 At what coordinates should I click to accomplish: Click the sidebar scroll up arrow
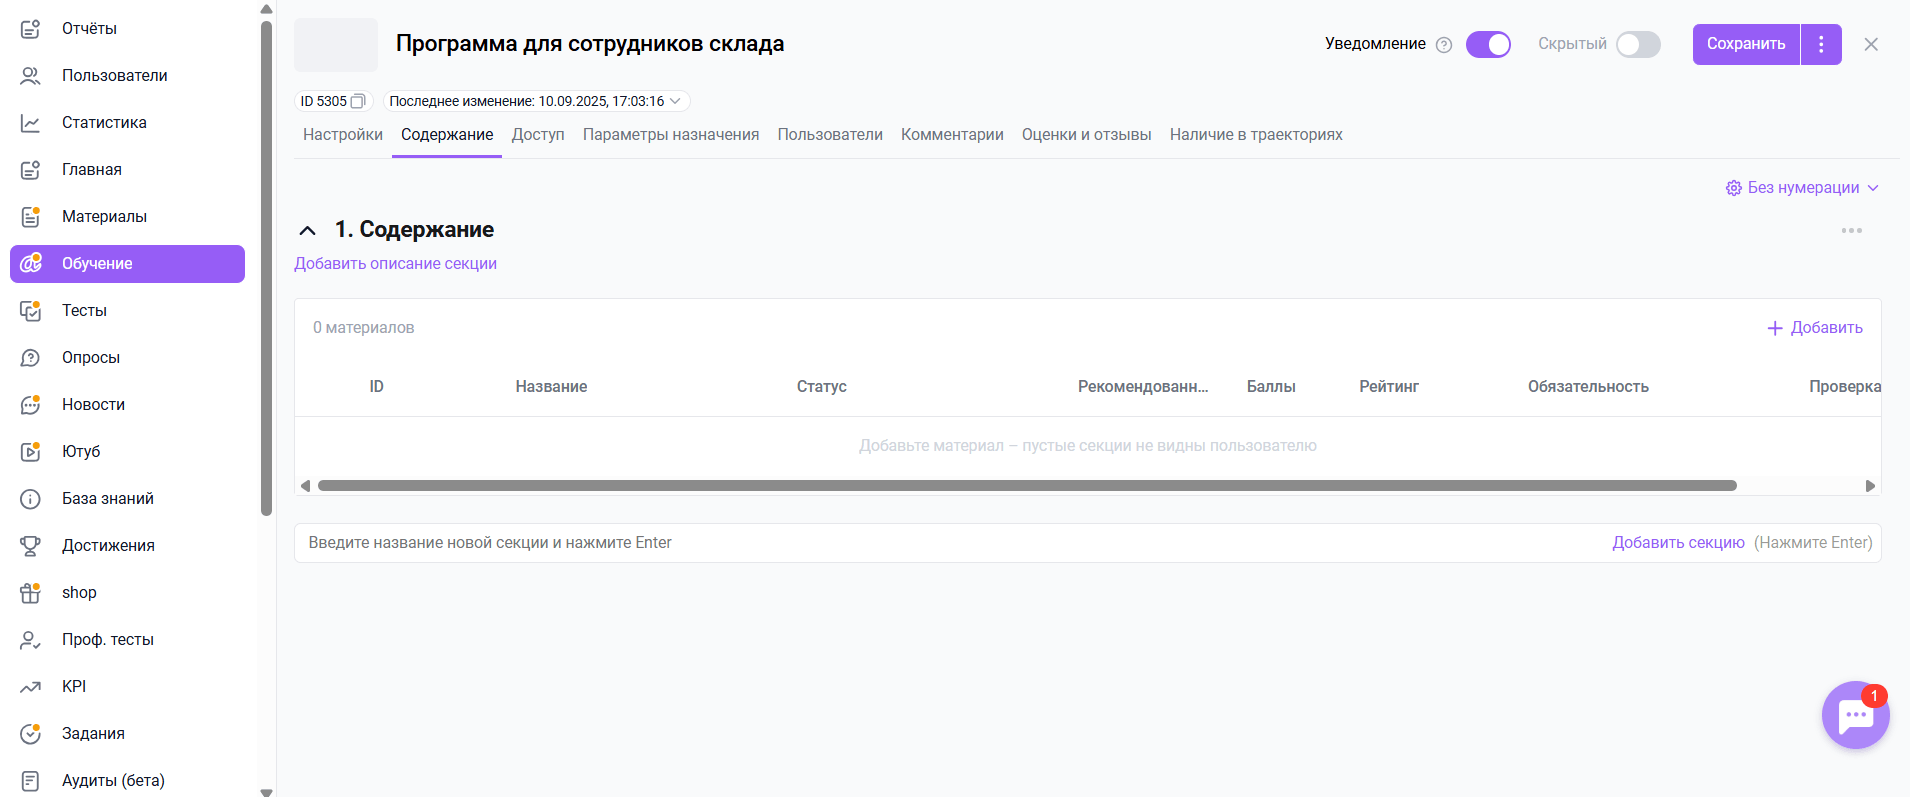coord(266,9)
